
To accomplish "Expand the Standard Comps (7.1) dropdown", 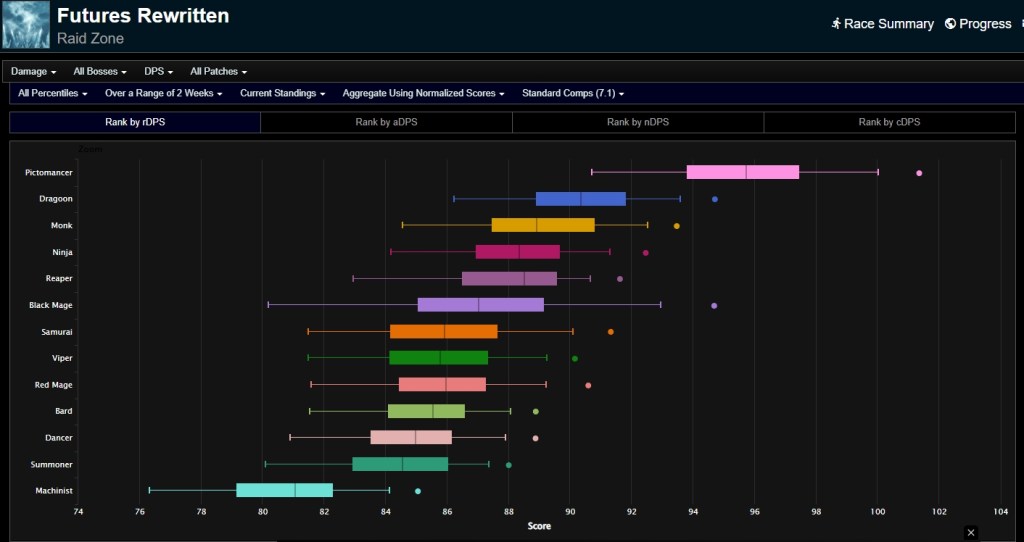I will coord(572,93).
